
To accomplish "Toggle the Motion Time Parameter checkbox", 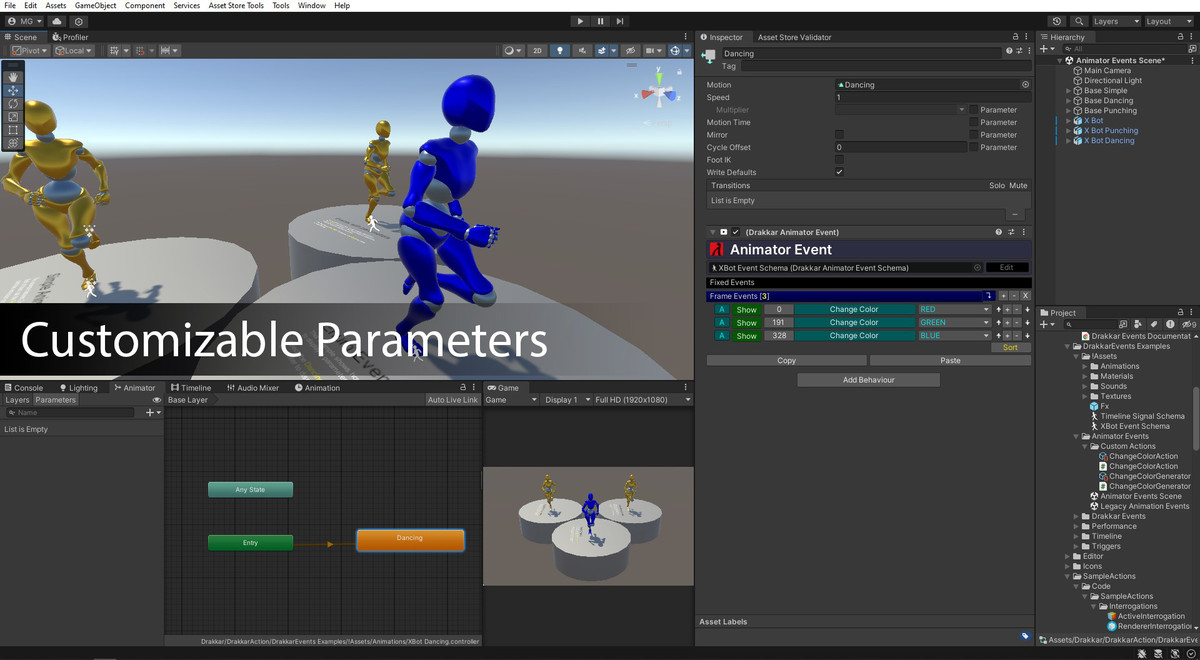I will point(974,122).
